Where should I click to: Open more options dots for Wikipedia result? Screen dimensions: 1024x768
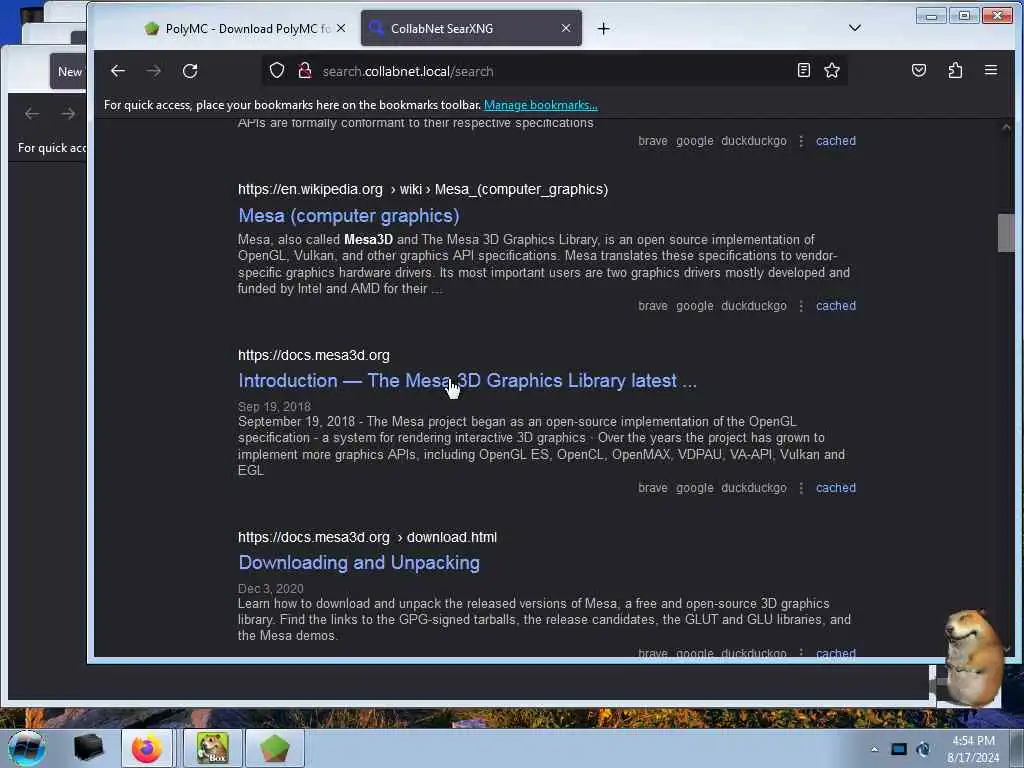801,306
